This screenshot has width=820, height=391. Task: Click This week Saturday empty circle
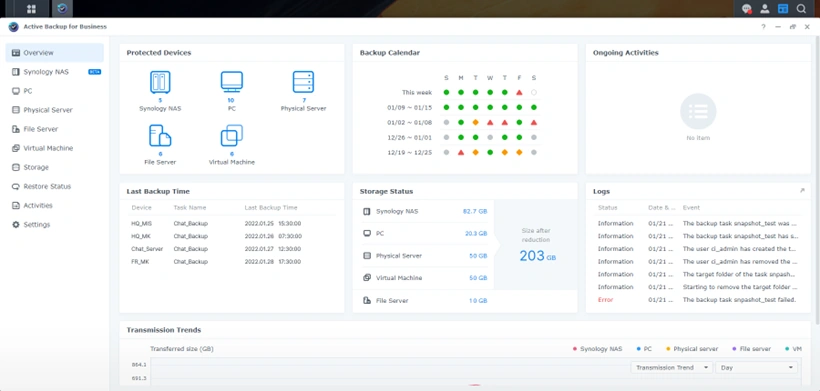coord(533,92)
